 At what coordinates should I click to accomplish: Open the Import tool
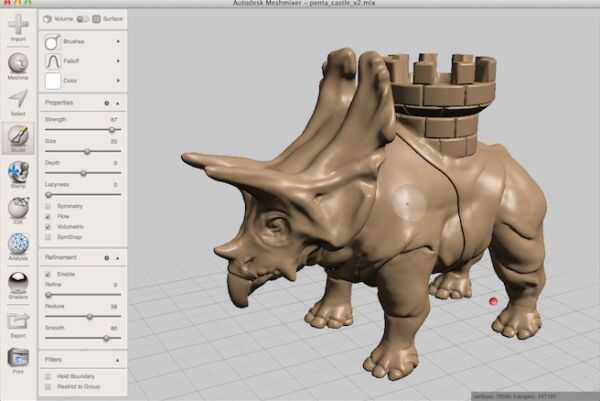point(18,27)
